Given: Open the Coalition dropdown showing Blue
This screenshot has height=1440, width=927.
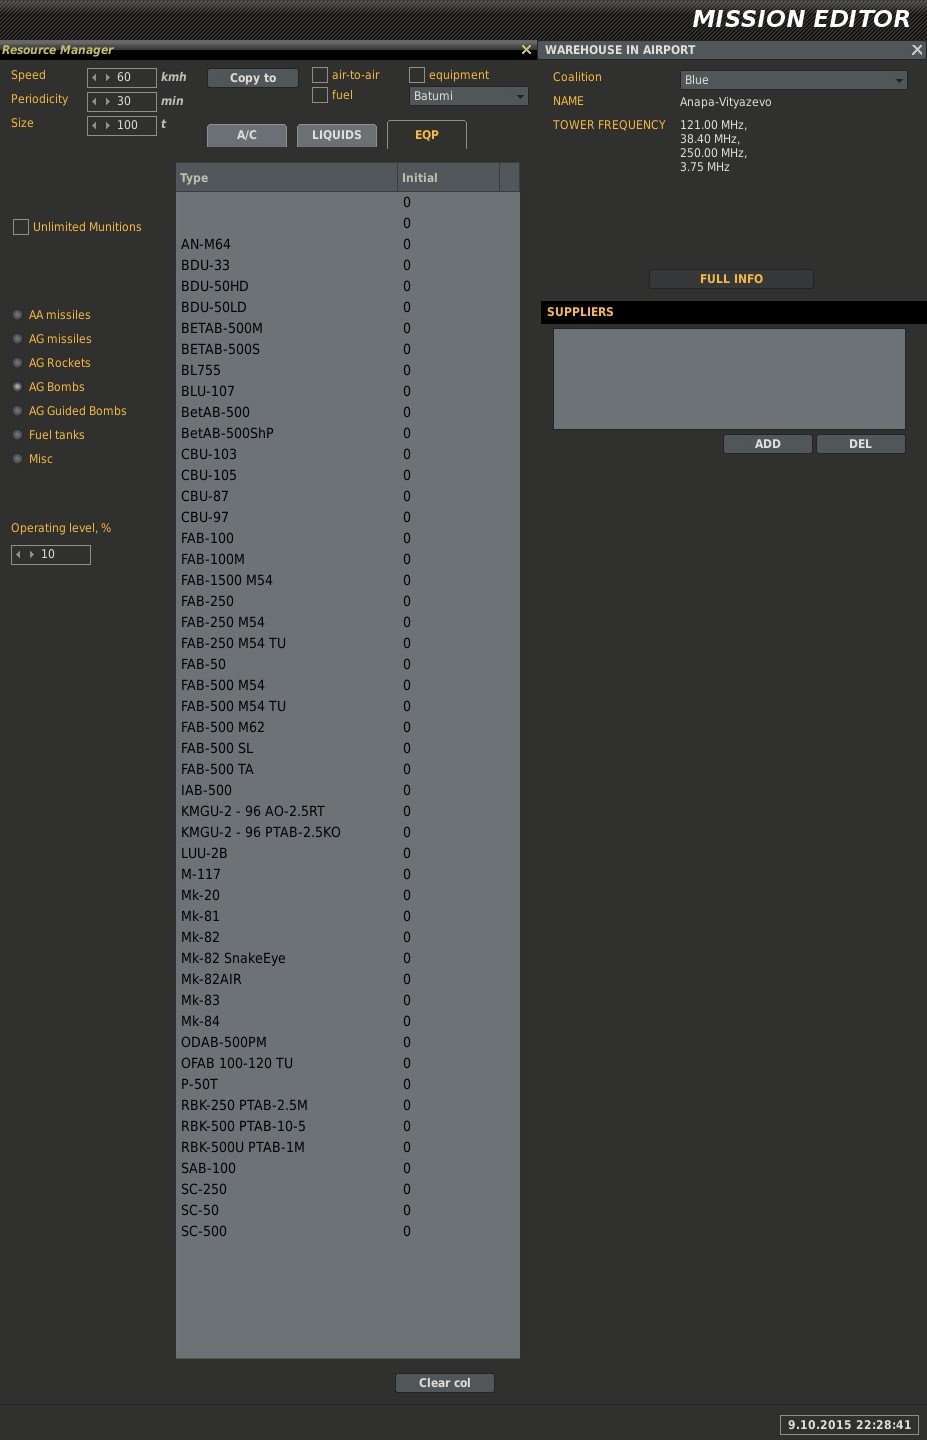Looking at the screenshot, I should coord(794,80).
